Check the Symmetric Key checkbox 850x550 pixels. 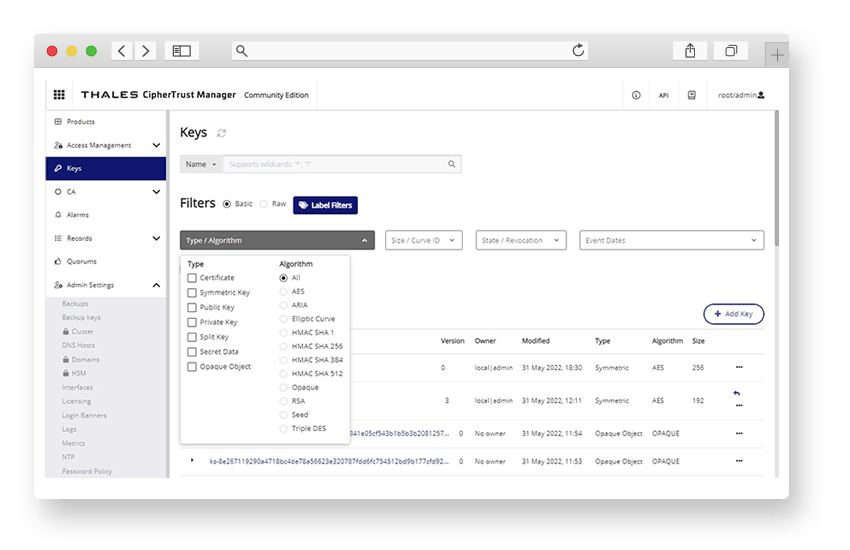pos(192,293)
